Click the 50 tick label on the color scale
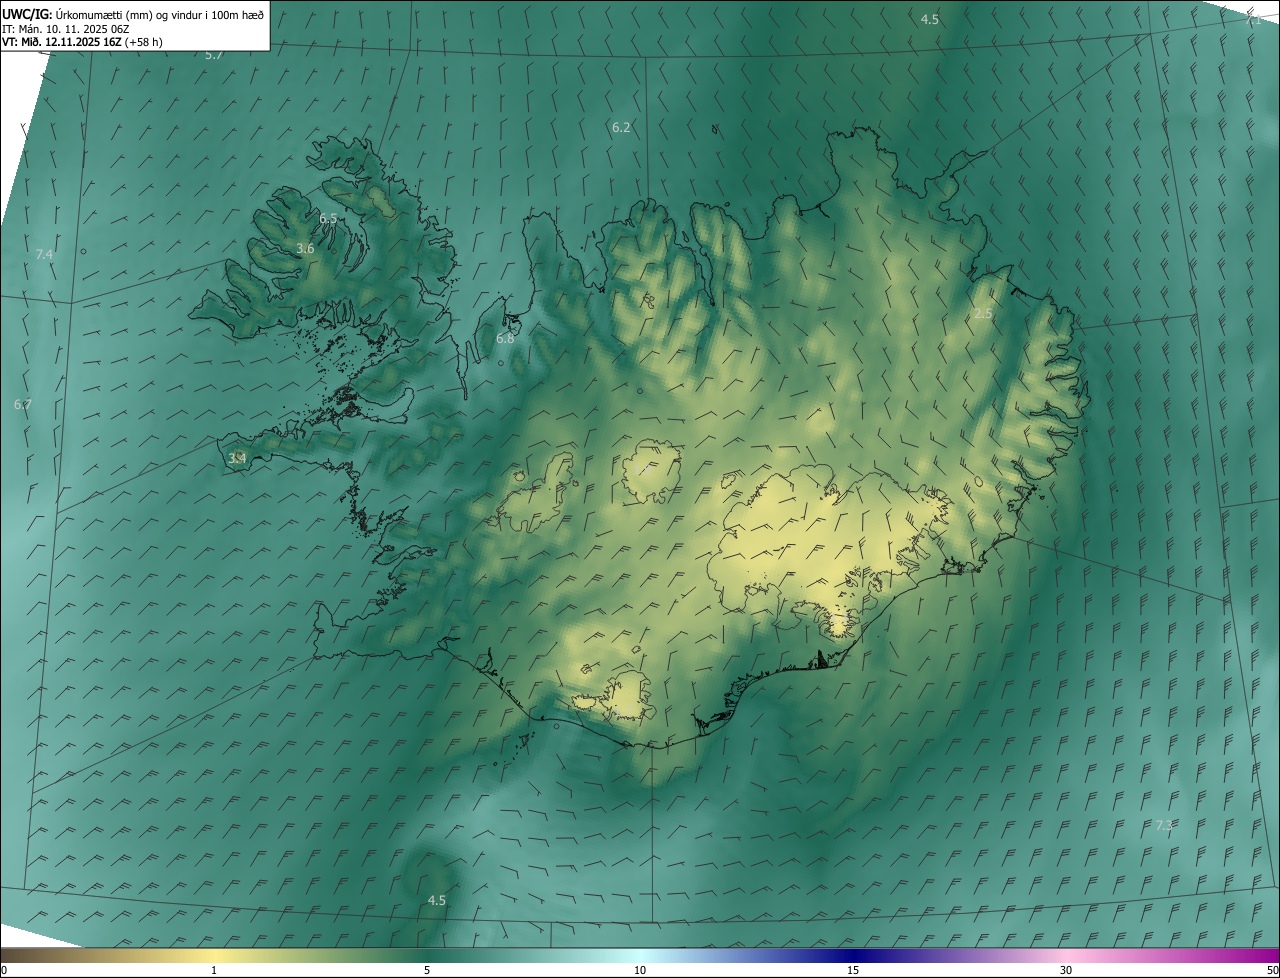Image resolution: width=1280 pixels, height=978 pixels. pyautogui.click(x=1272, y=970)
